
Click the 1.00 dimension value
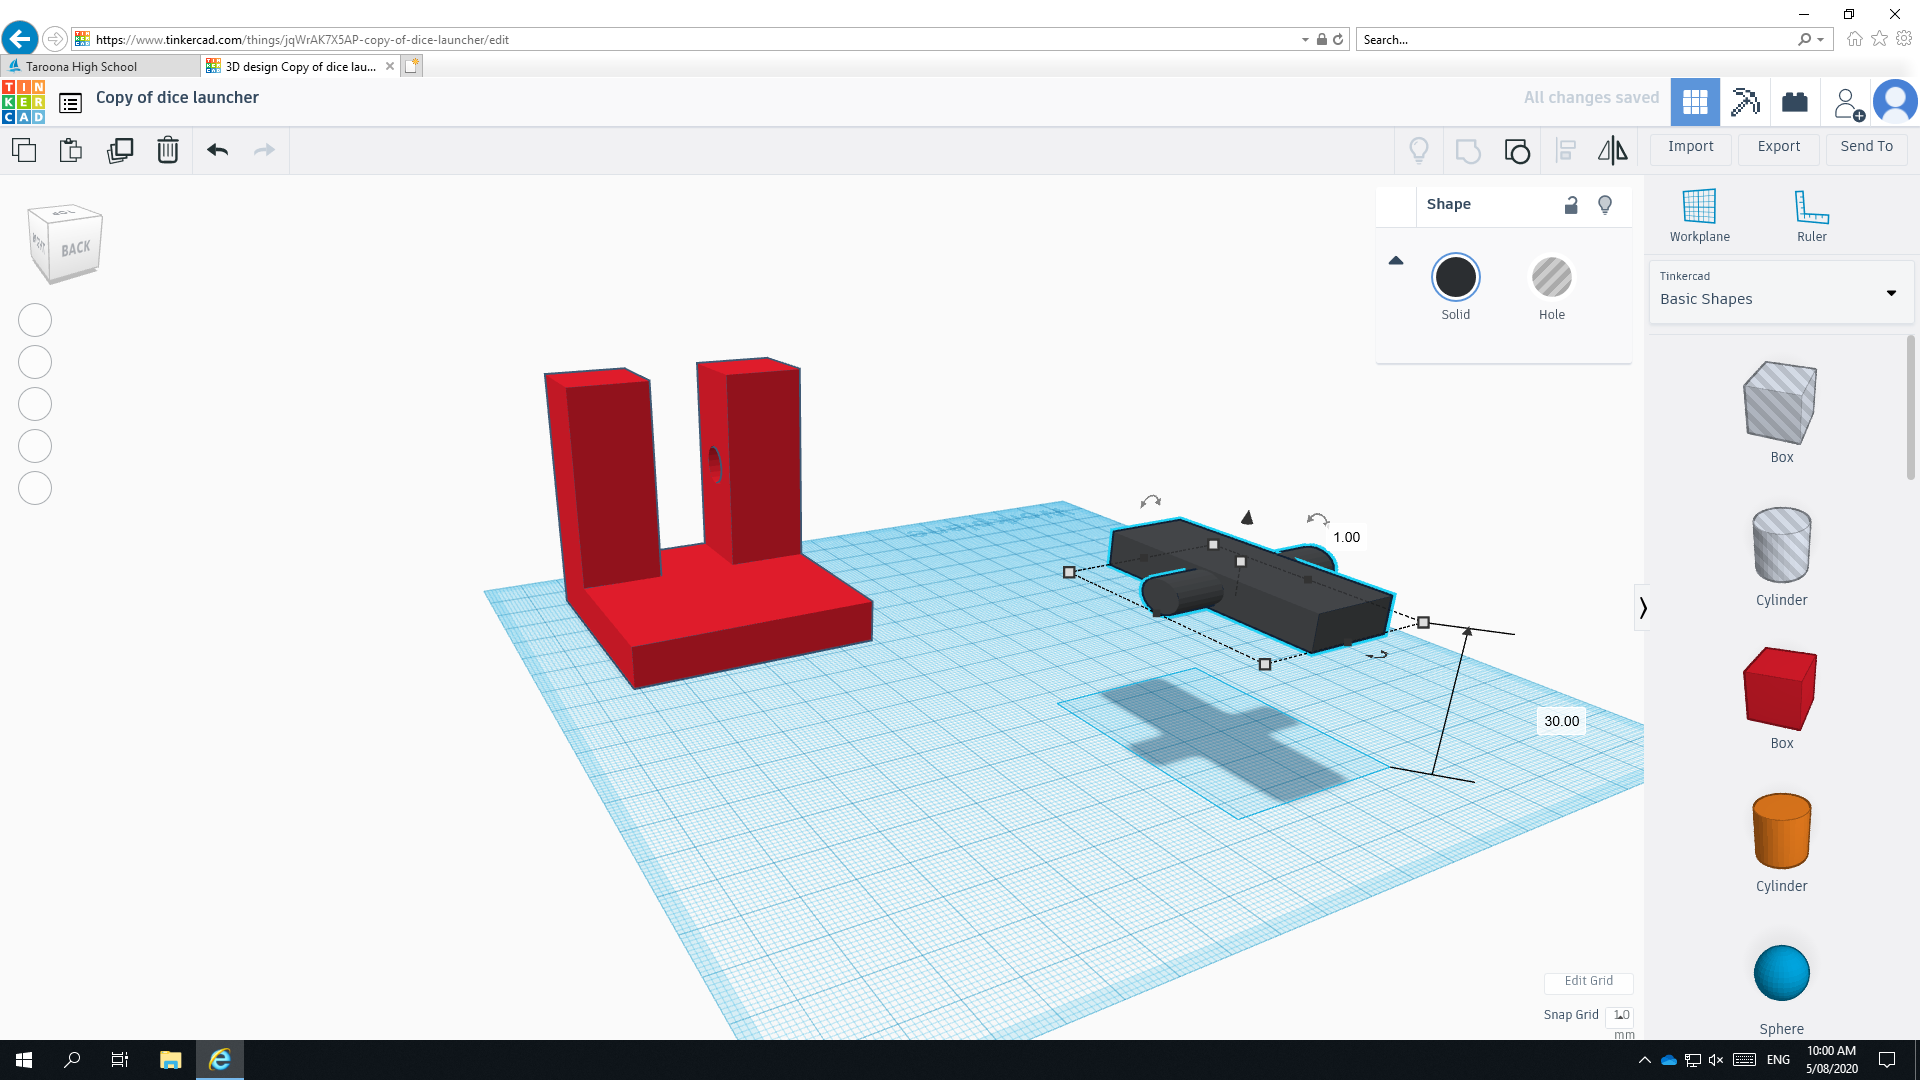1346,537
